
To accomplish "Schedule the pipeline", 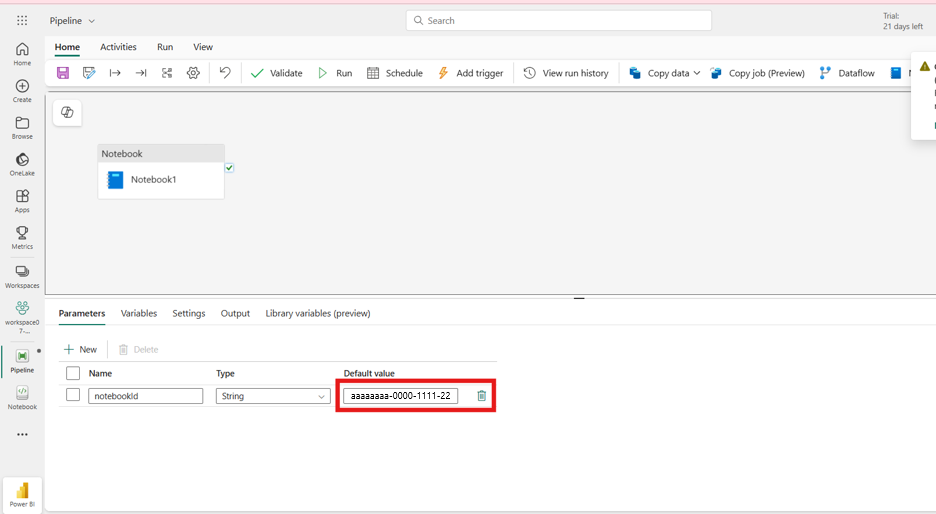I will (395, 73).
